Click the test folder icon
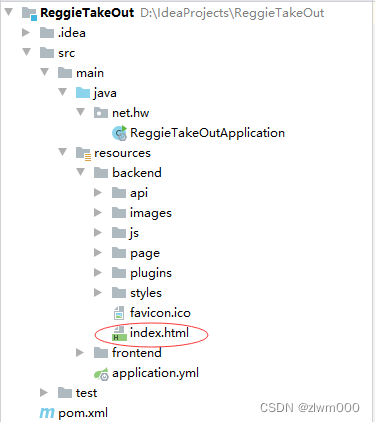375x422 pixels. coord(65,393)
